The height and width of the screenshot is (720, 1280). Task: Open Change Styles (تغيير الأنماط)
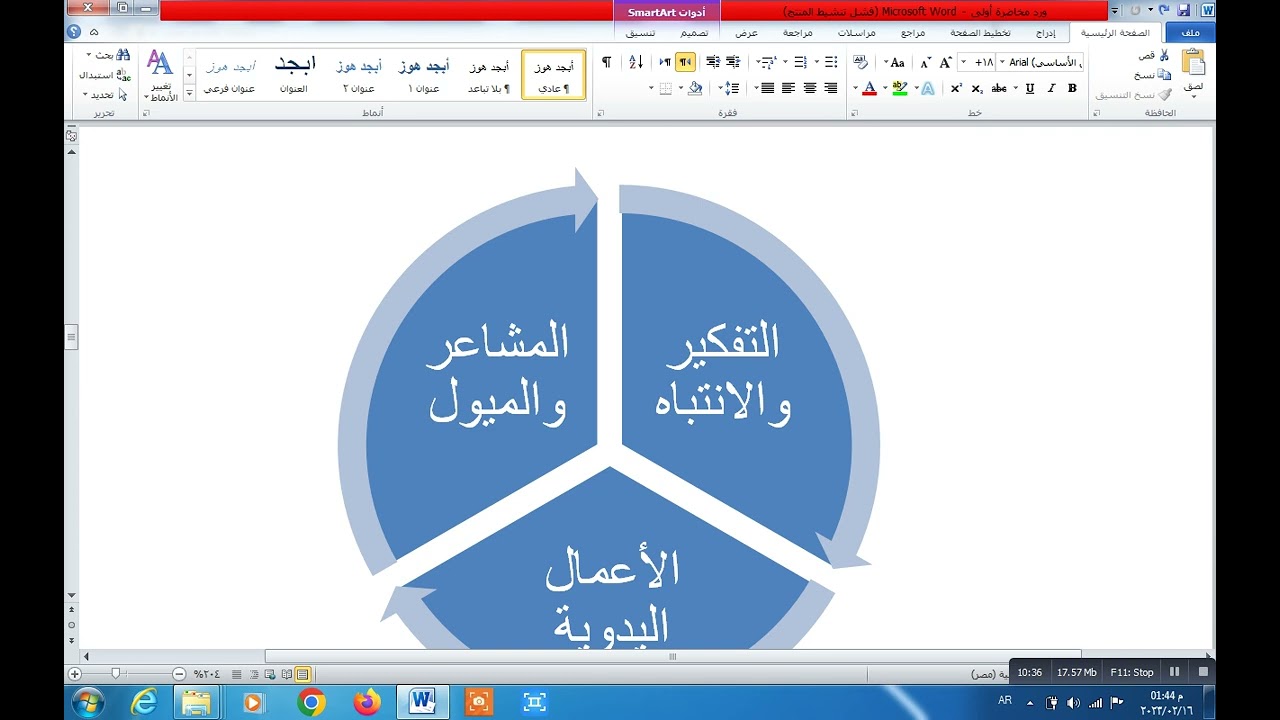pos(160,76)
